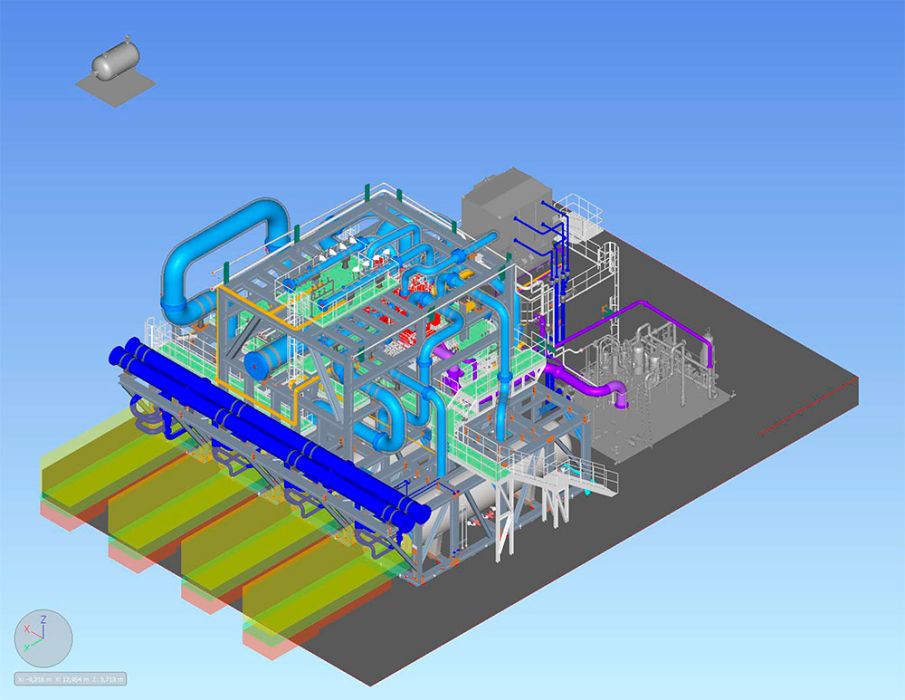The image size is (905, 700).
Task: Select the dark blue horizontal header pipes
Action: [270, 430]
